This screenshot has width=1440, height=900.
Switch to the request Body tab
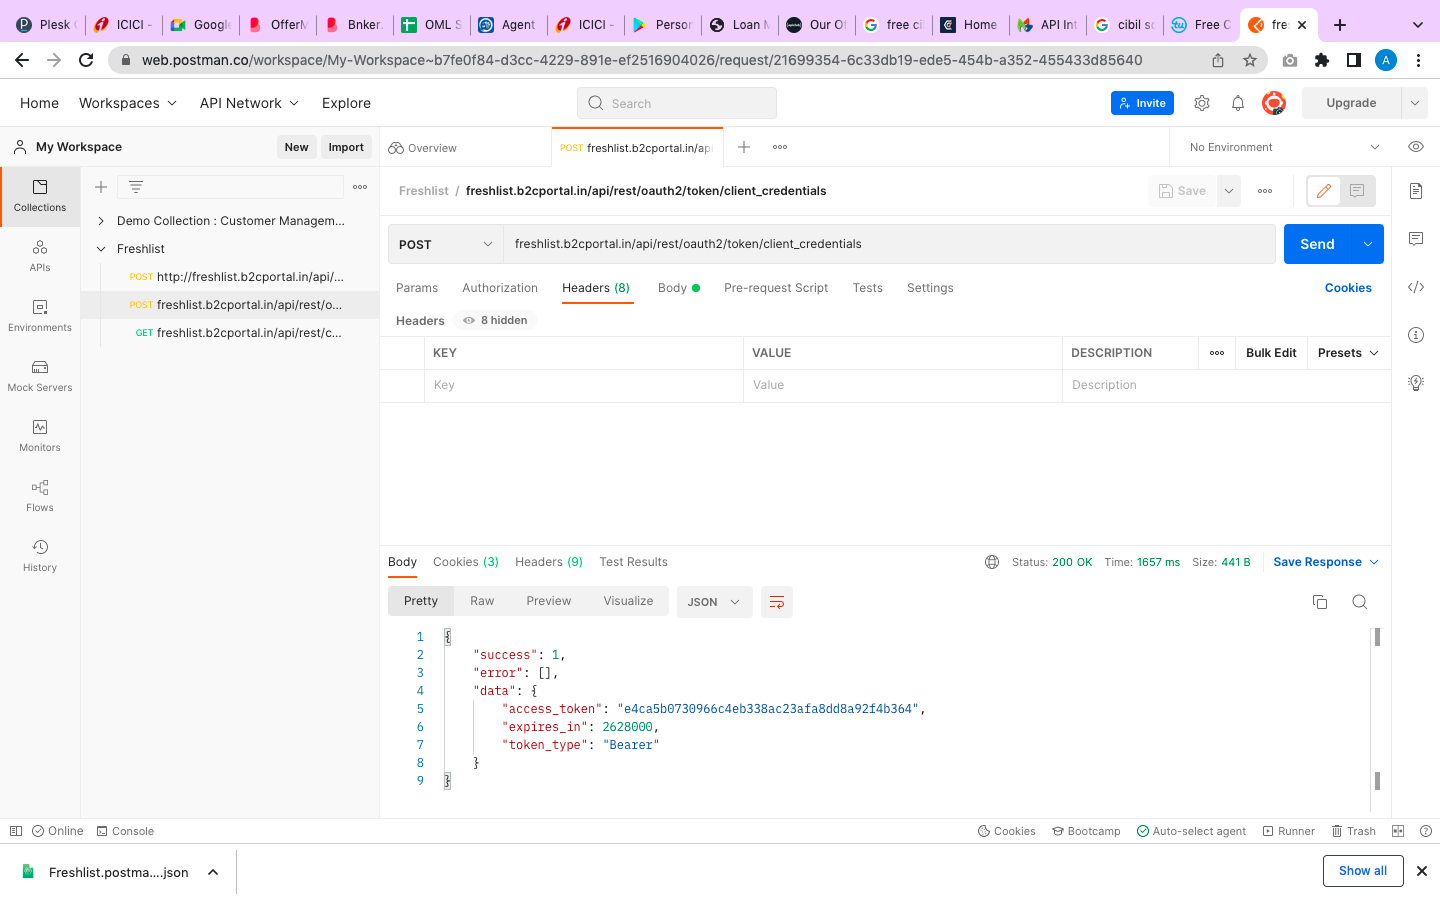pyautogui.click(x=678, y=288)
